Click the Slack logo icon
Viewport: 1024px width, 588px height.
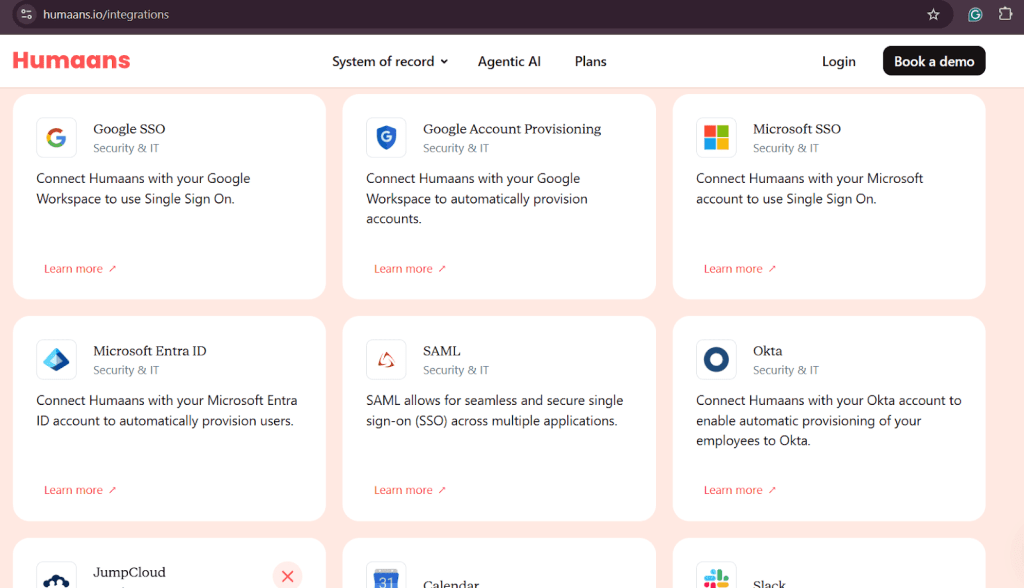pos(716,578)
